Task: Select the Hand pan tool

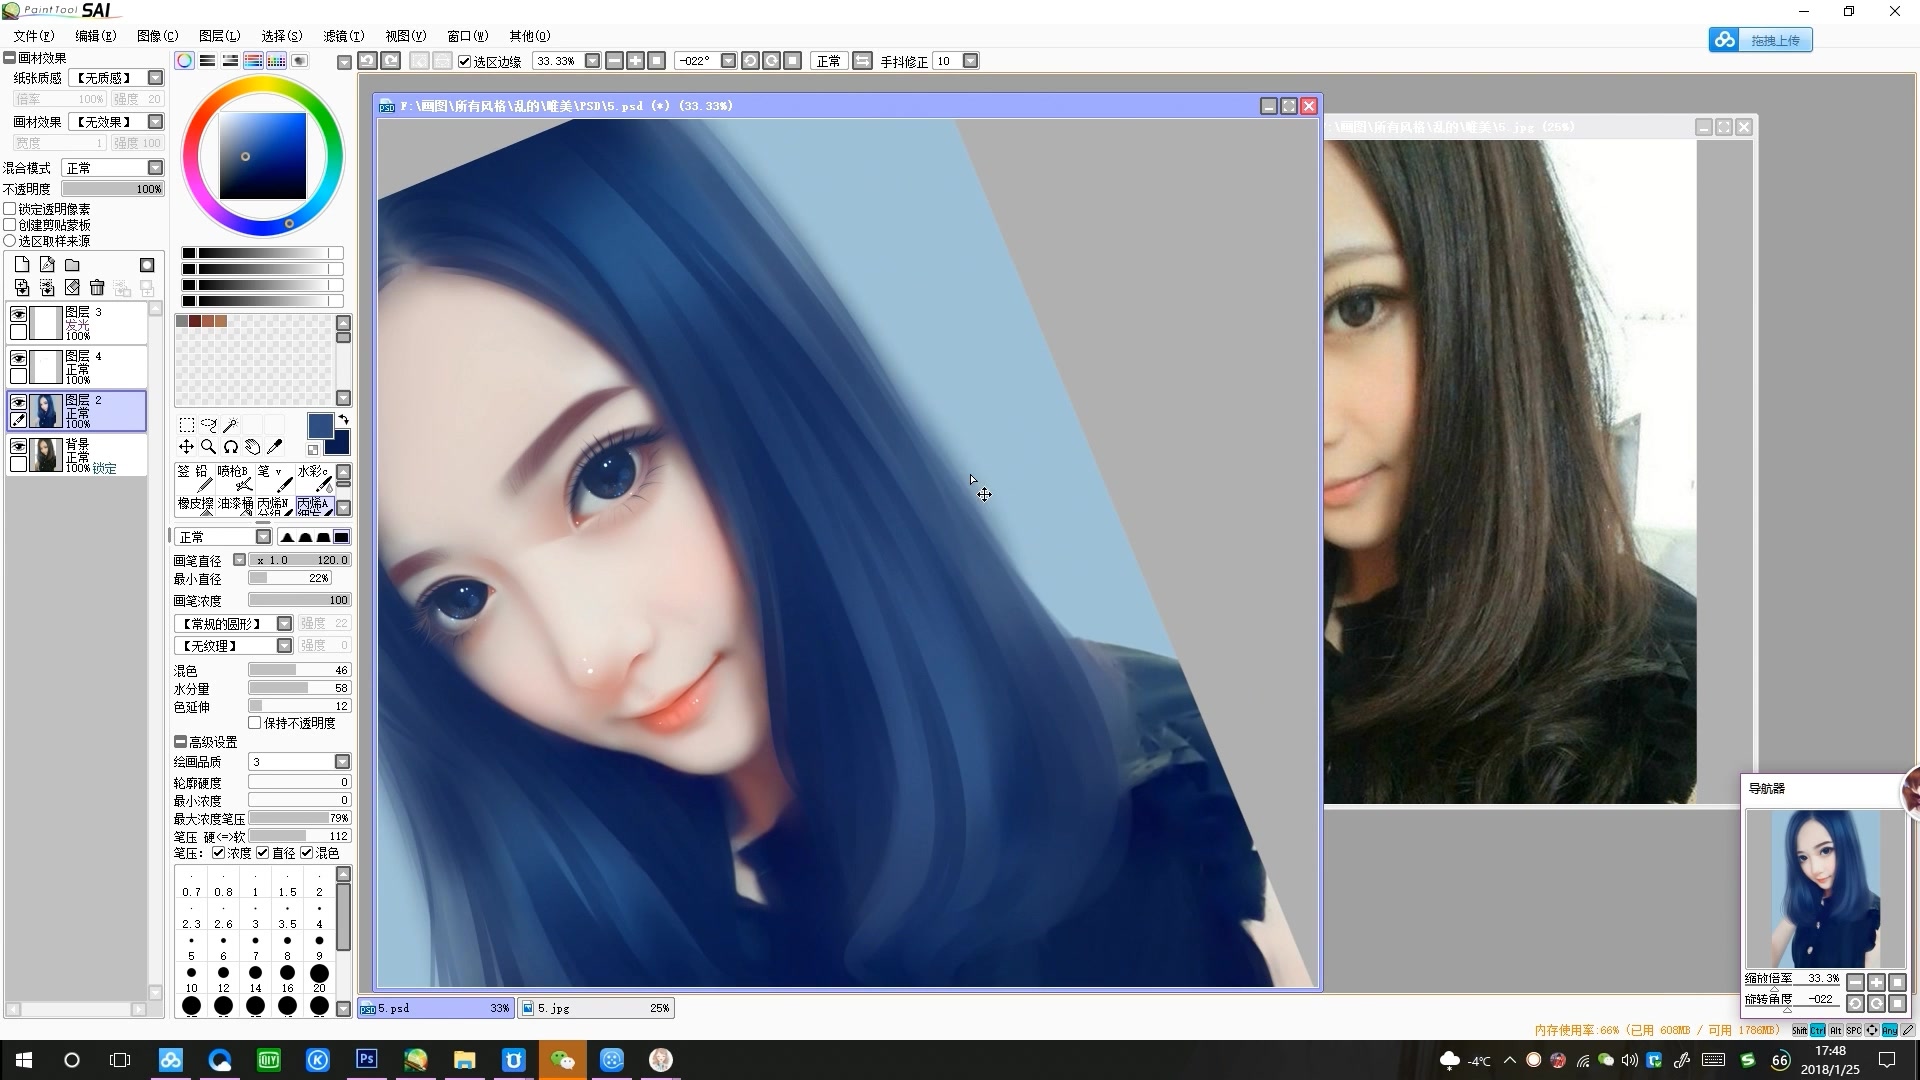Action: pyautogui.click(x=253, y=447)
